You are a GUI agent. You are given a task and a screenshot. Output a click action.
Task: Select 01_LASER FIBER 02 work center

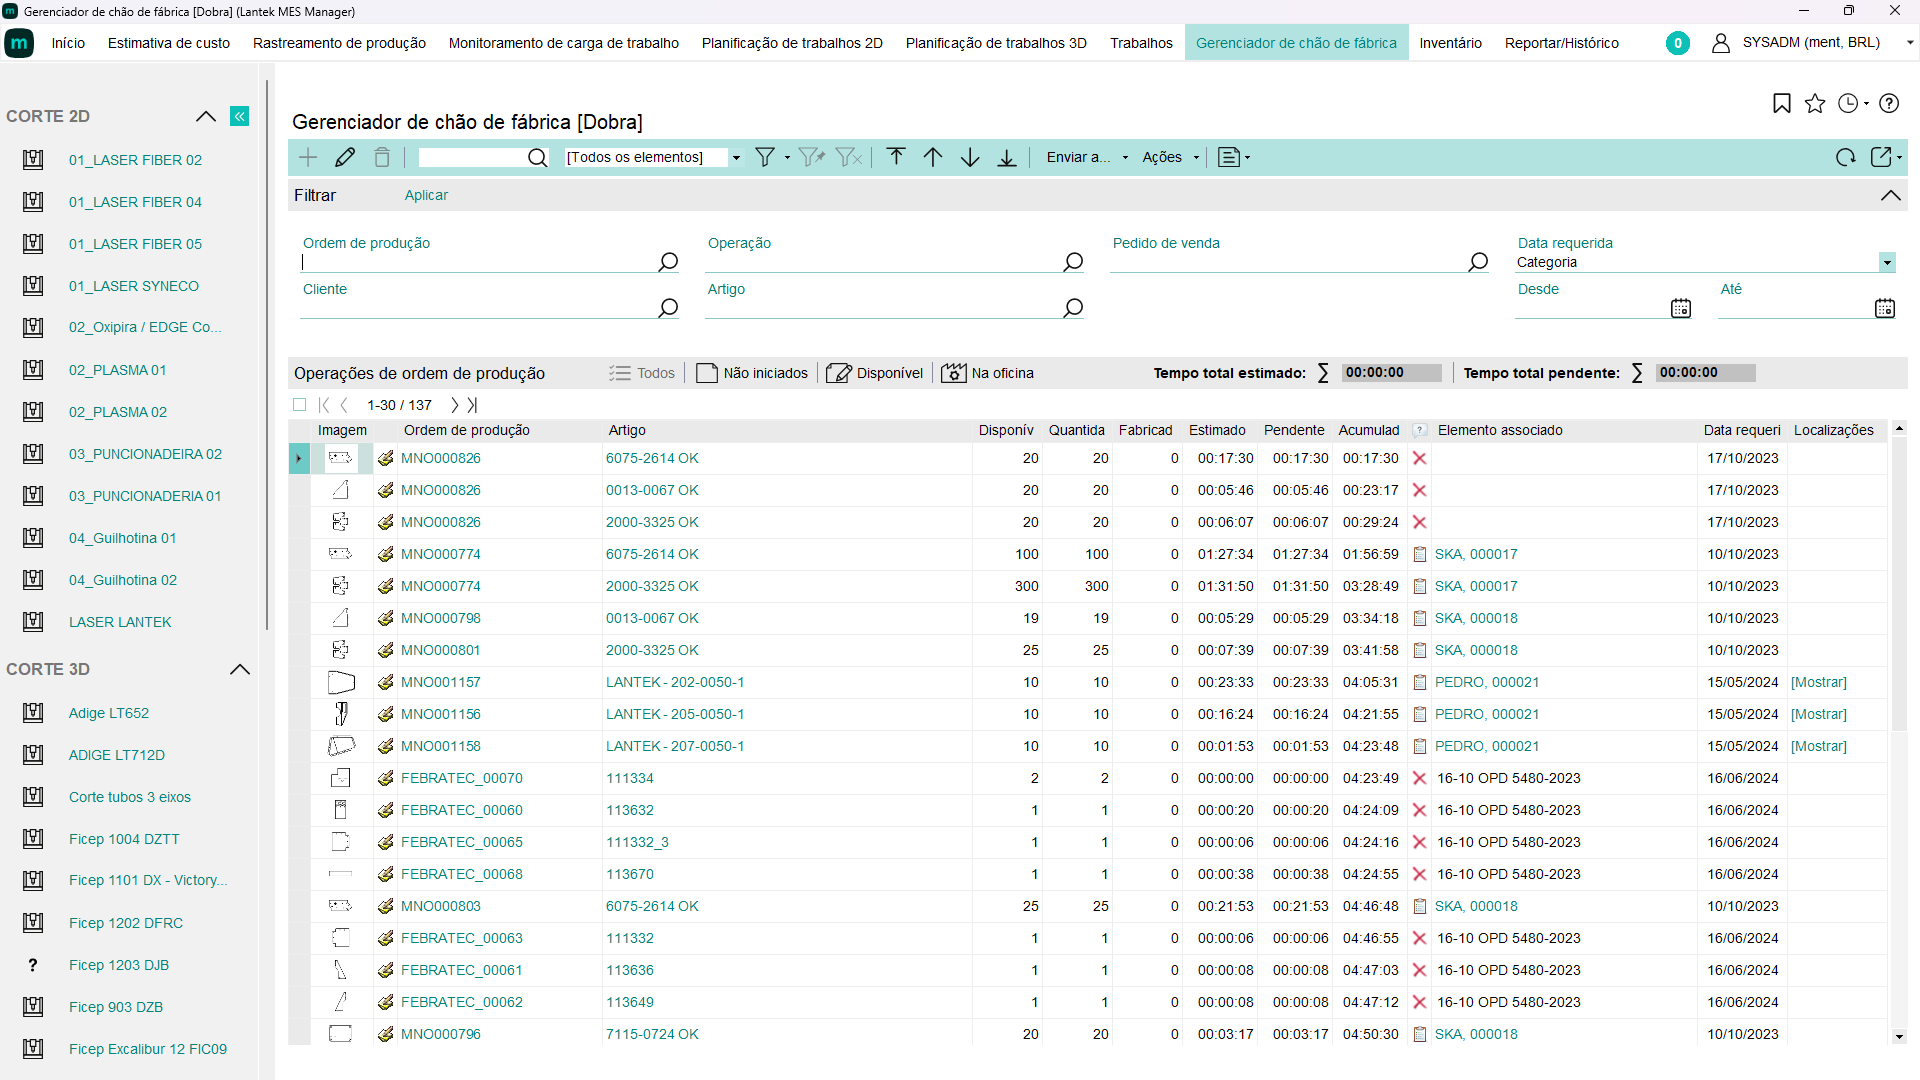tap(135, 160)
